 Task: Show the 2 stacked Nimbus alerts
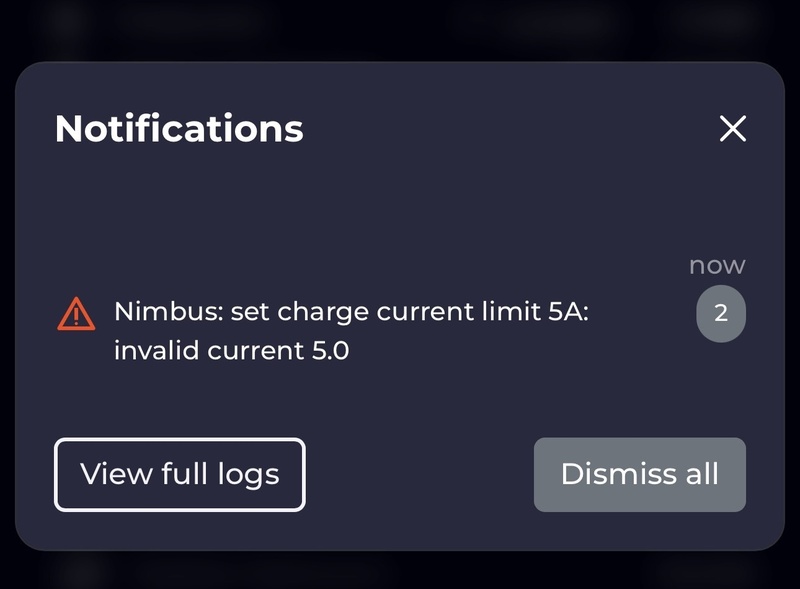[721, 314]
